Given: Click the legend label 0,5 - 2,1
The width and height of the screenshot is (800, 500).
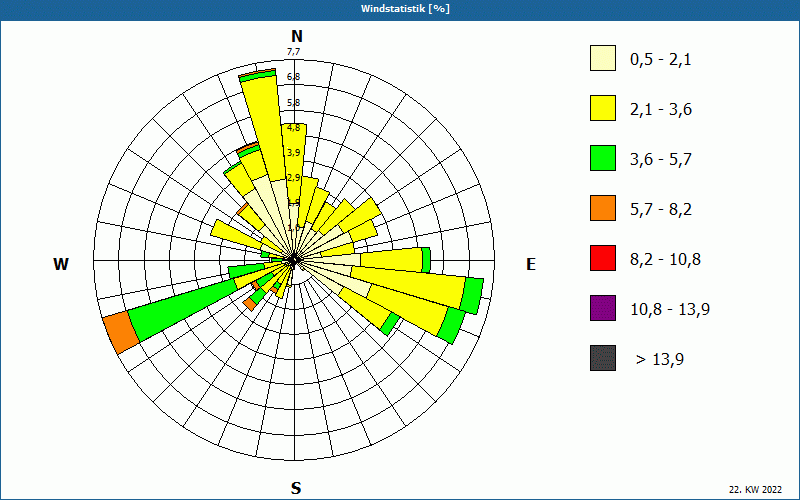Looking at the screenshot, I should 660,60.
